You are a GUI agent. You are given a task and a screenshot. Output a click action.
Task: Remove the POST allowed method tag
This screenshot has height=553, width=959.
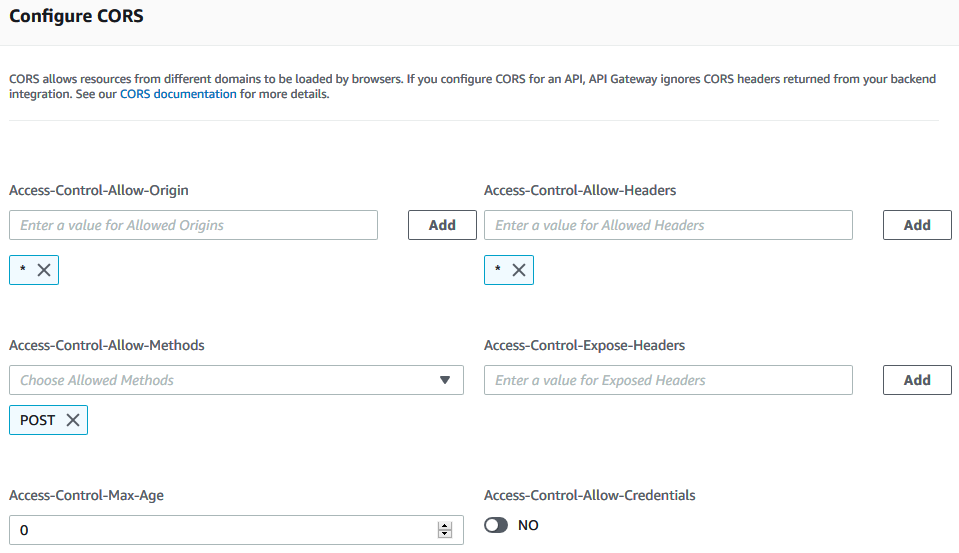coord(73,420)
